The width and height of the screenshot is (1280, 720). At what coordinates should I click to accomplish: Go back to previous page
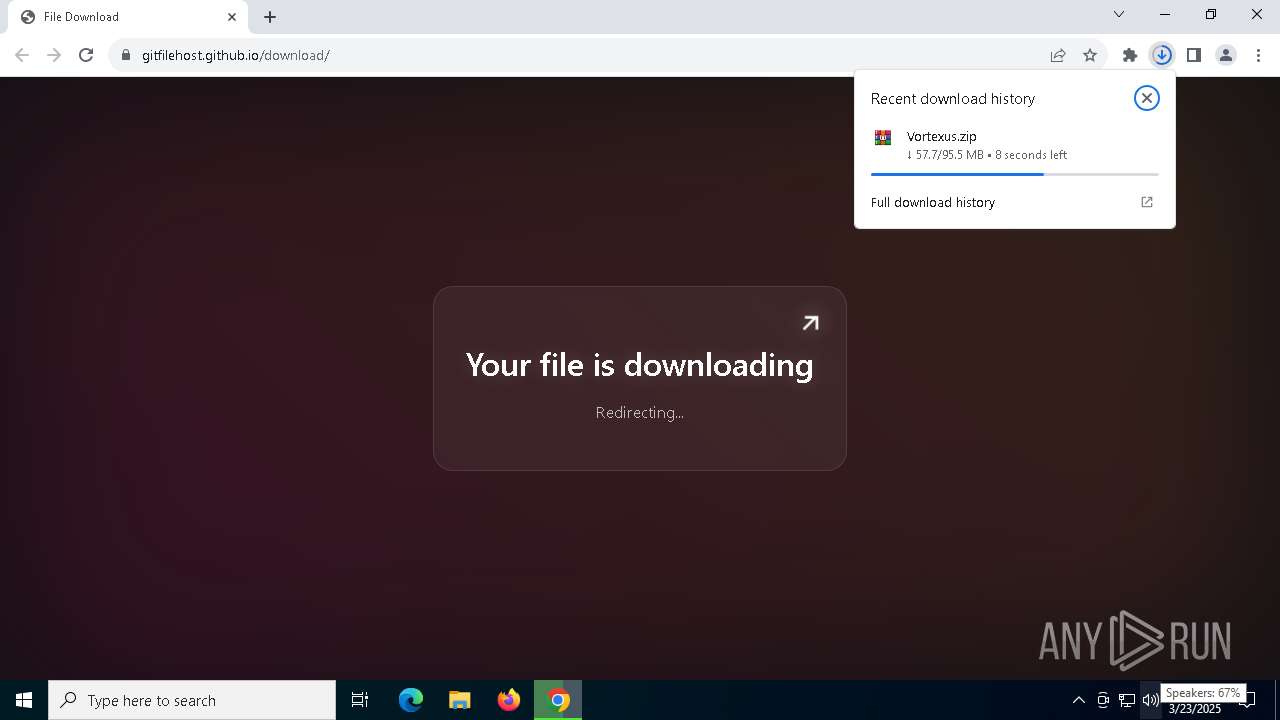tap(22, 55)
